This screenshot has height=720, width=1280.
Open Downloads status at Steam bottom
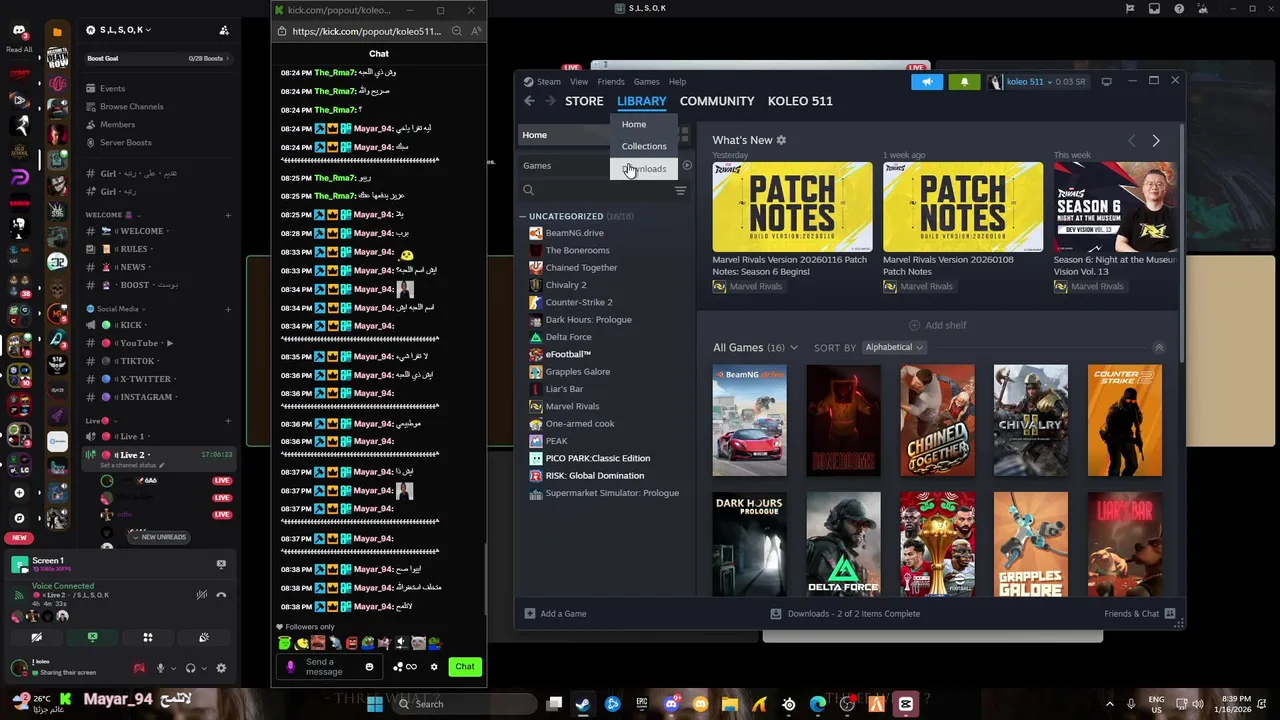(x=845, y=614)
